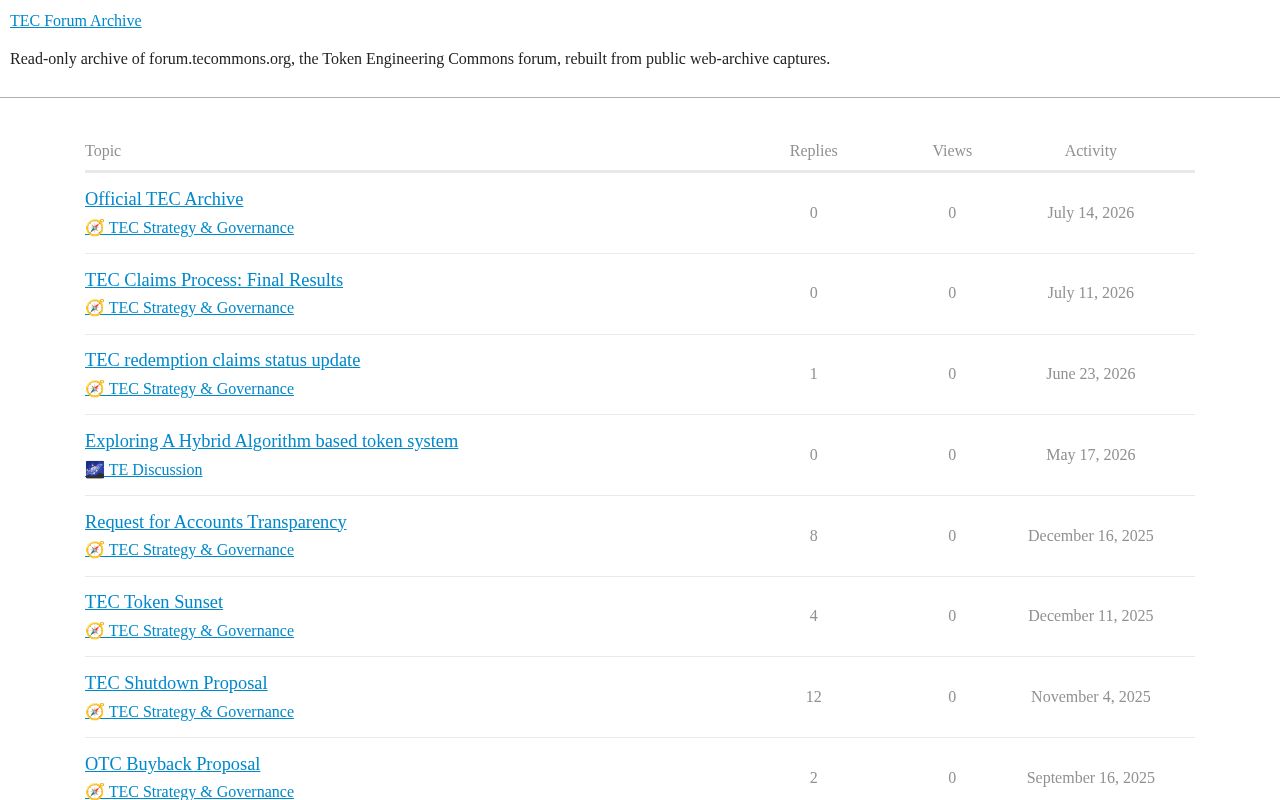Click compass icon under Official TEC Archive
This screenshot has width=1280, height=800.
(x=95, y=228)
